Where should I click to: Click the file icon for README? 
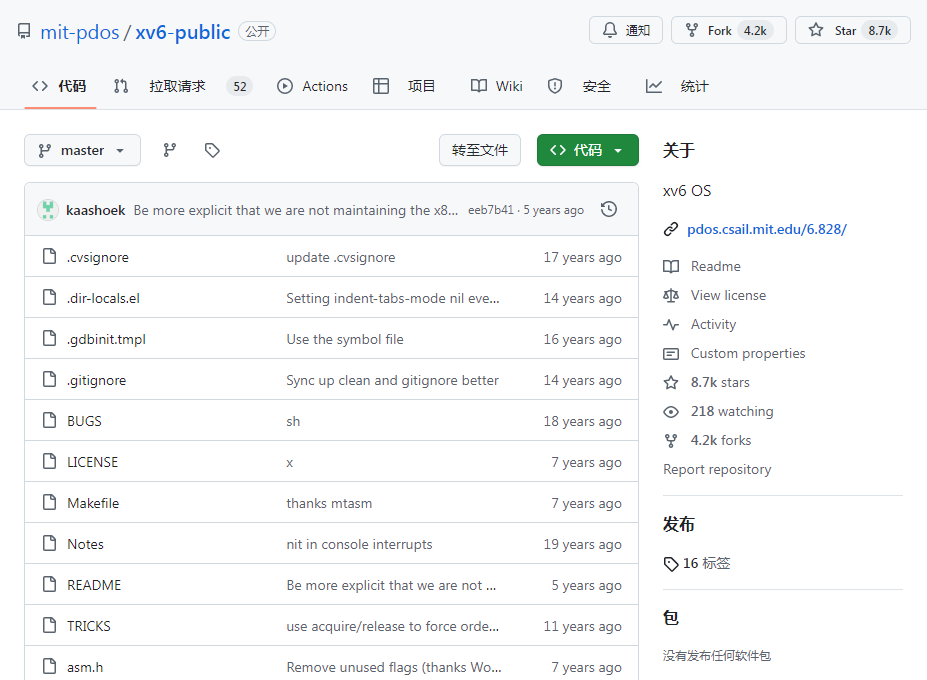[x=50, y=584]
